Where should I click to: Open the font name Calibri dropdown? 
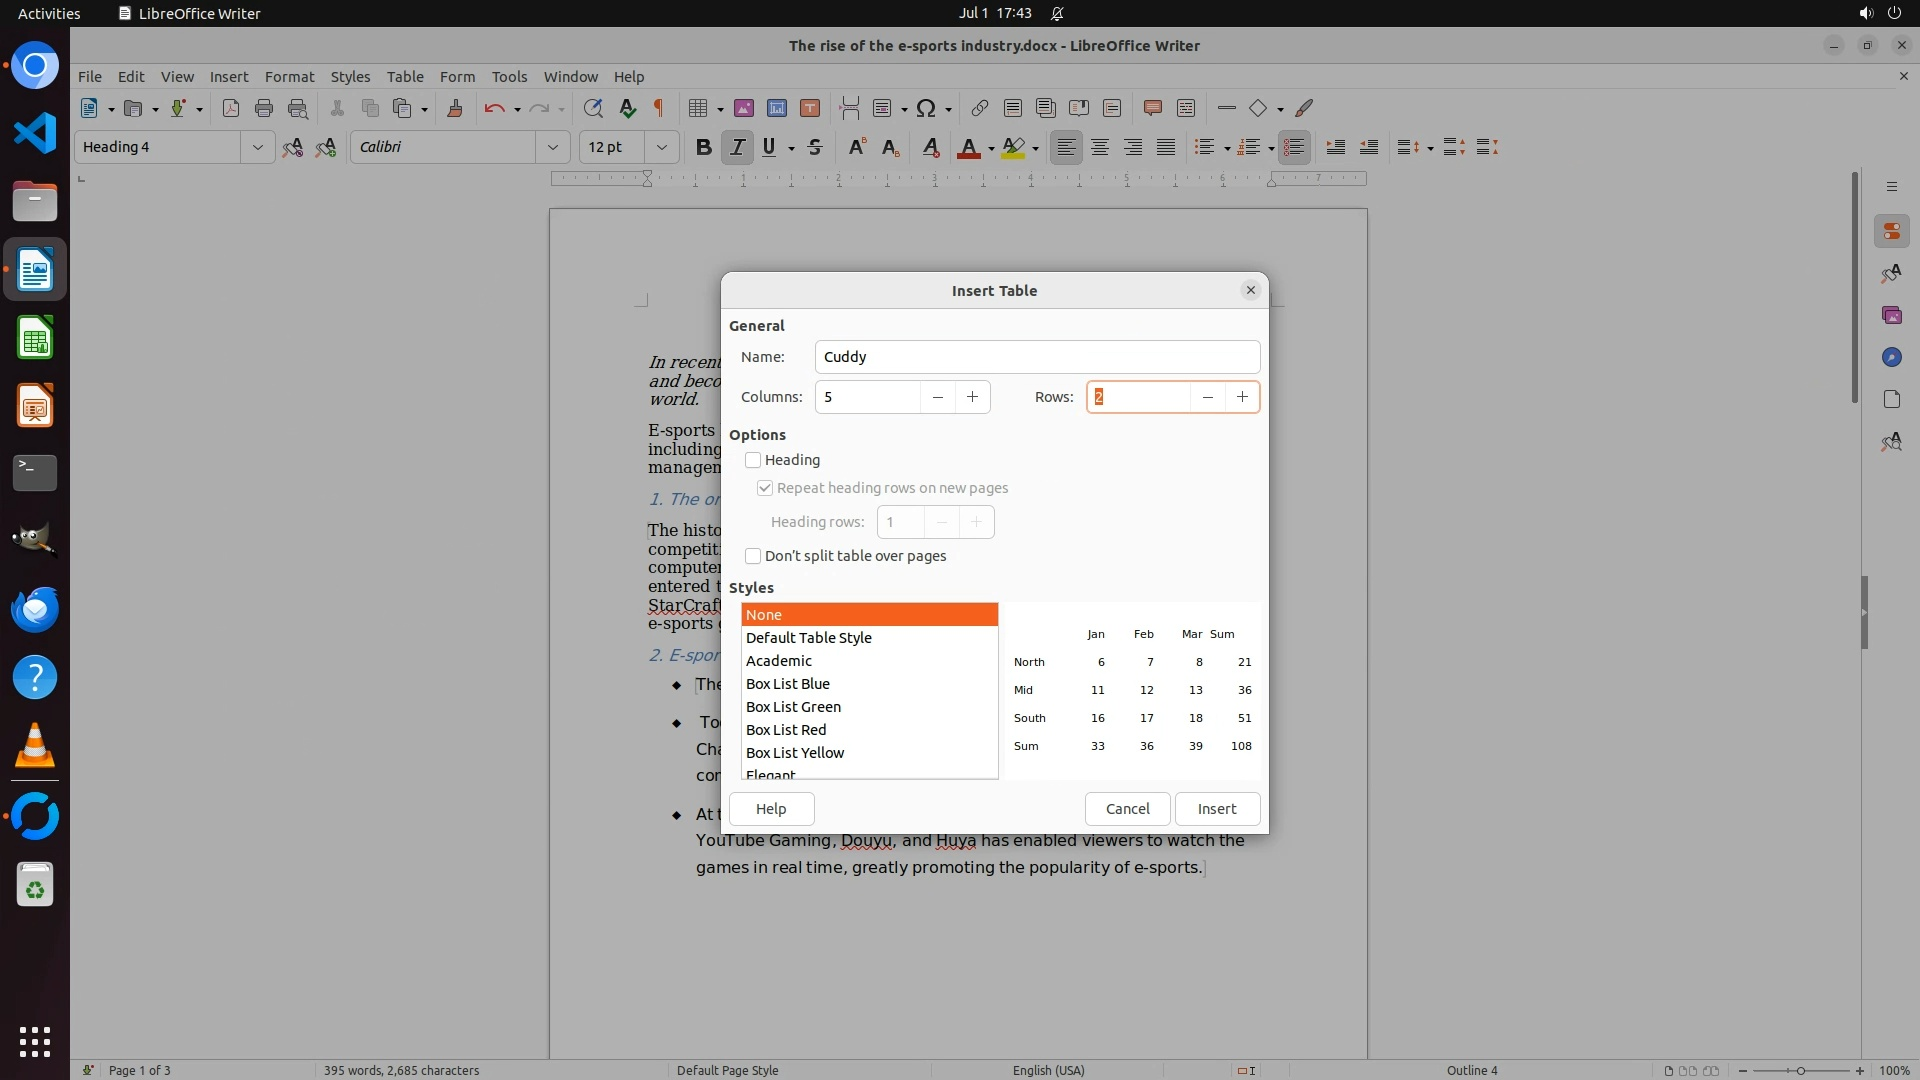tap(552, 147)
